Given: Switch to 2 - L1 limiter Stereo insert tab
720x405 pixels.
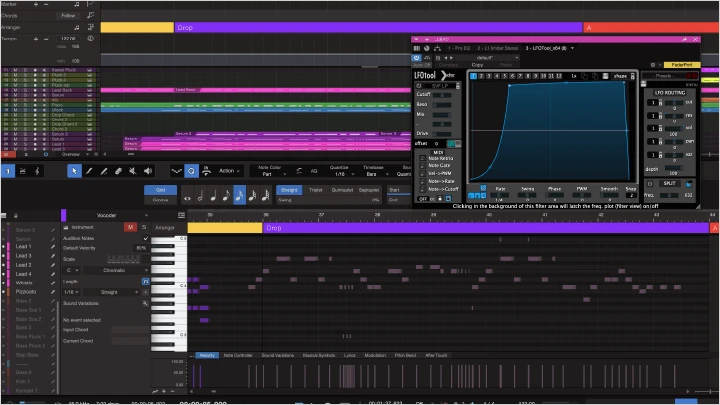Looking at the screenshot, I should pyautogui.click(x=497, y=48).
